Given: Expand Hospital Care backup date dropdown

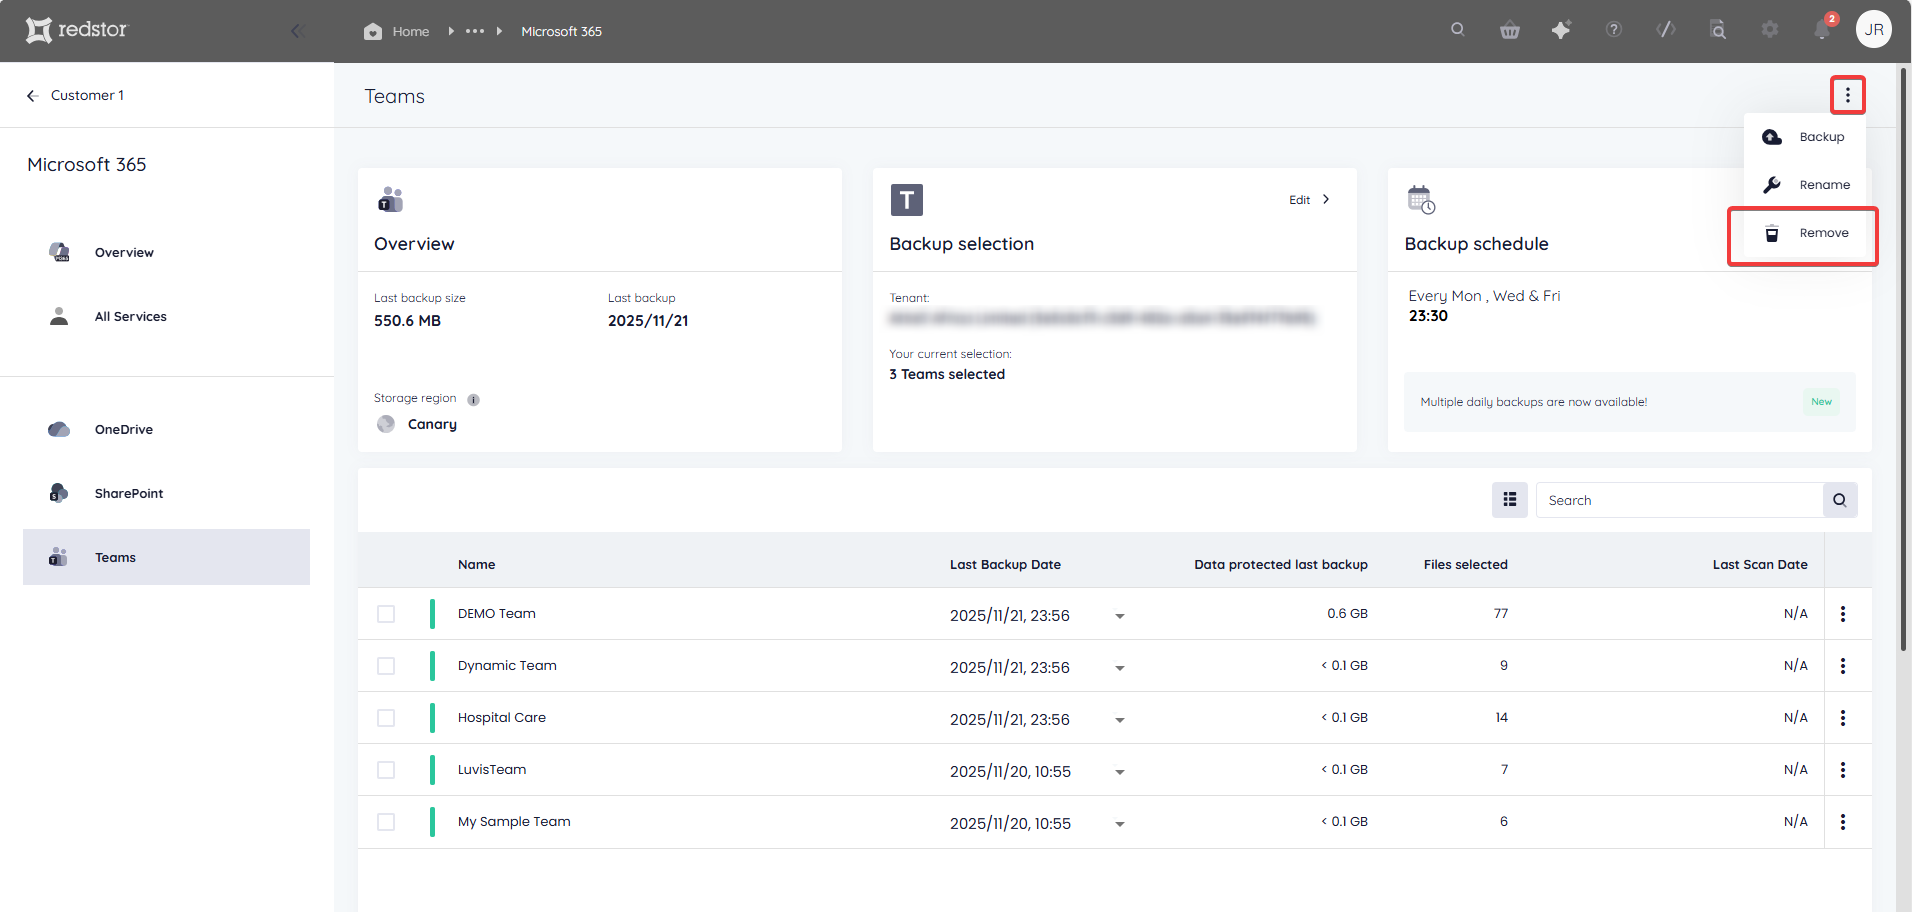Looking at the screenshot, I should (x=1120, y=720).
